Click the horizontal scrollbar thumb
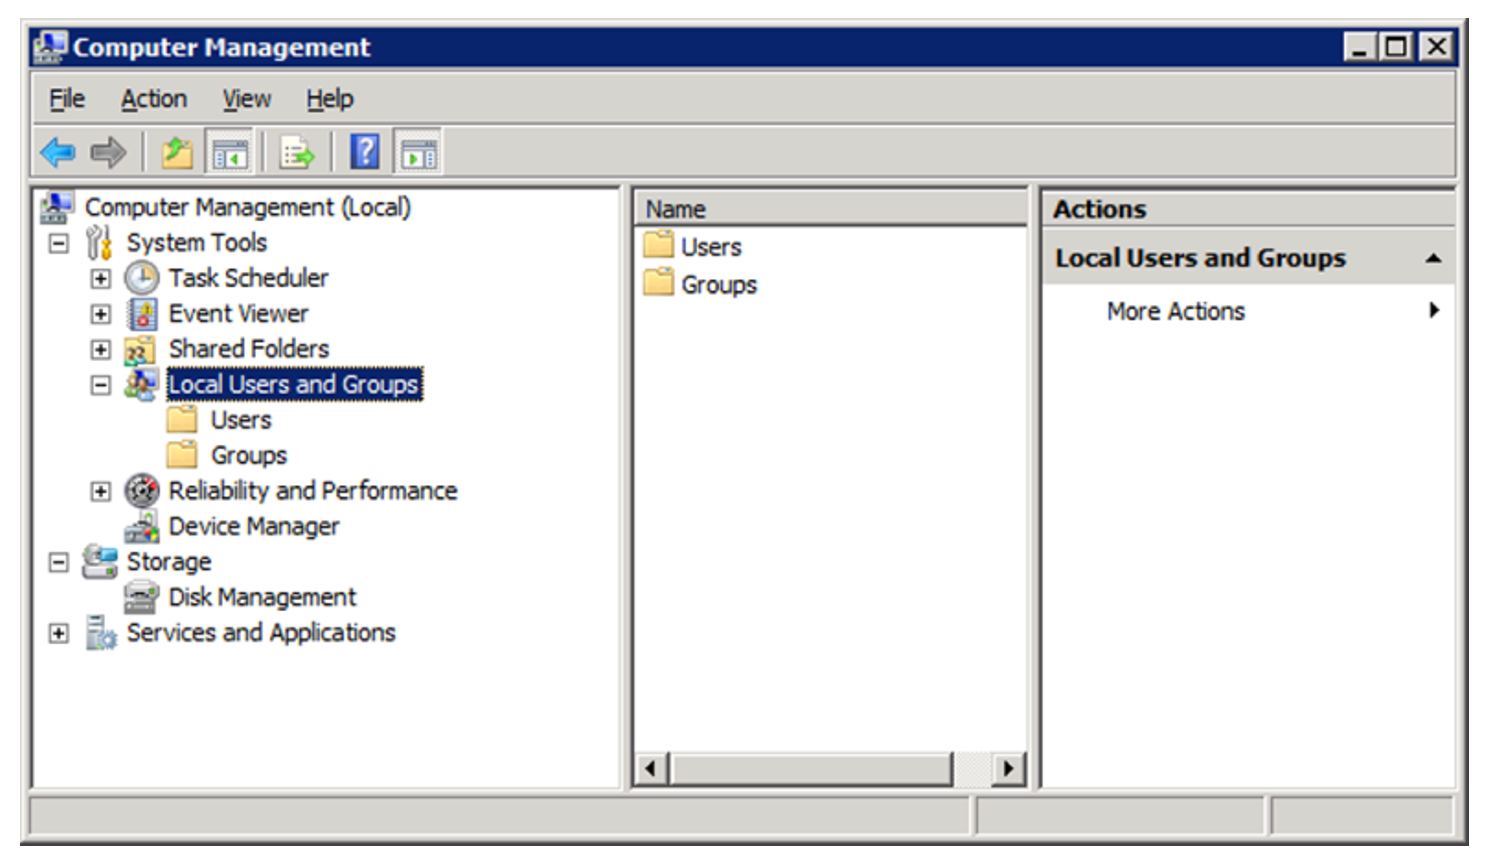This screenshot has width=1488, height=859. (811, 768)
